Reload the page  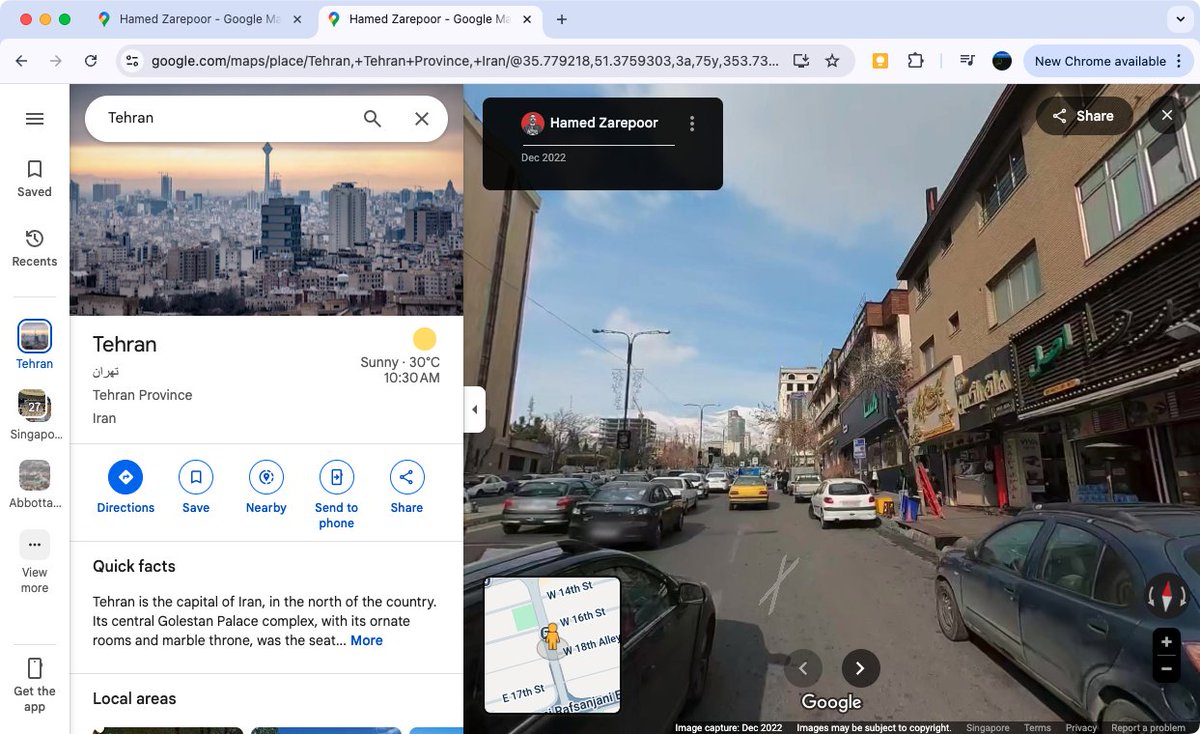pos(91,61)
